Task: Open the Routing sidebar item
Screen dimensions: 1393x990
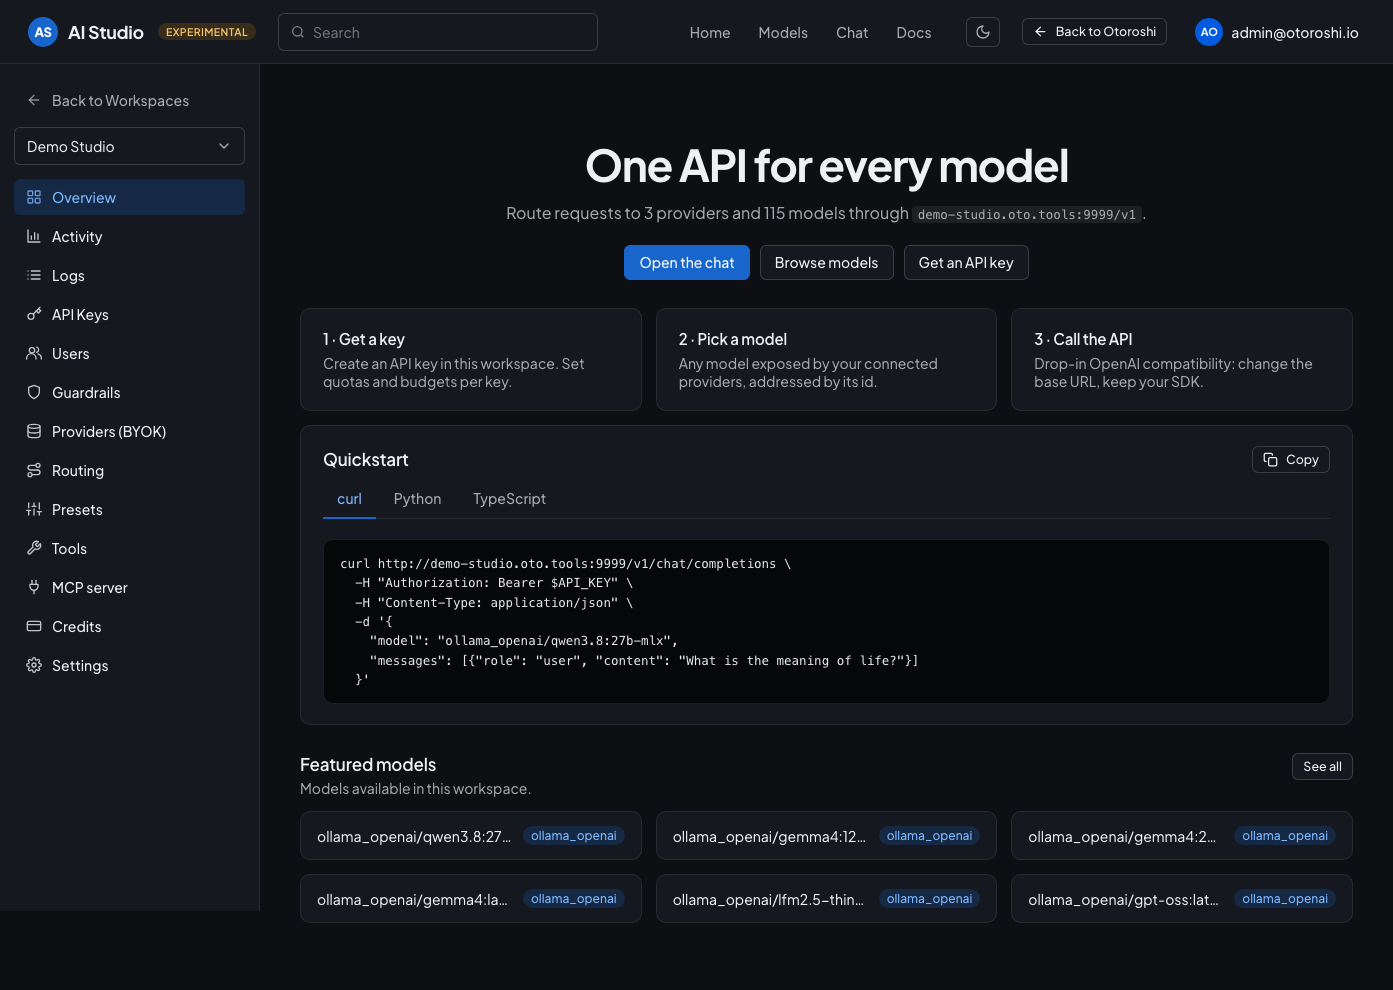Action: tap(129, 470)
